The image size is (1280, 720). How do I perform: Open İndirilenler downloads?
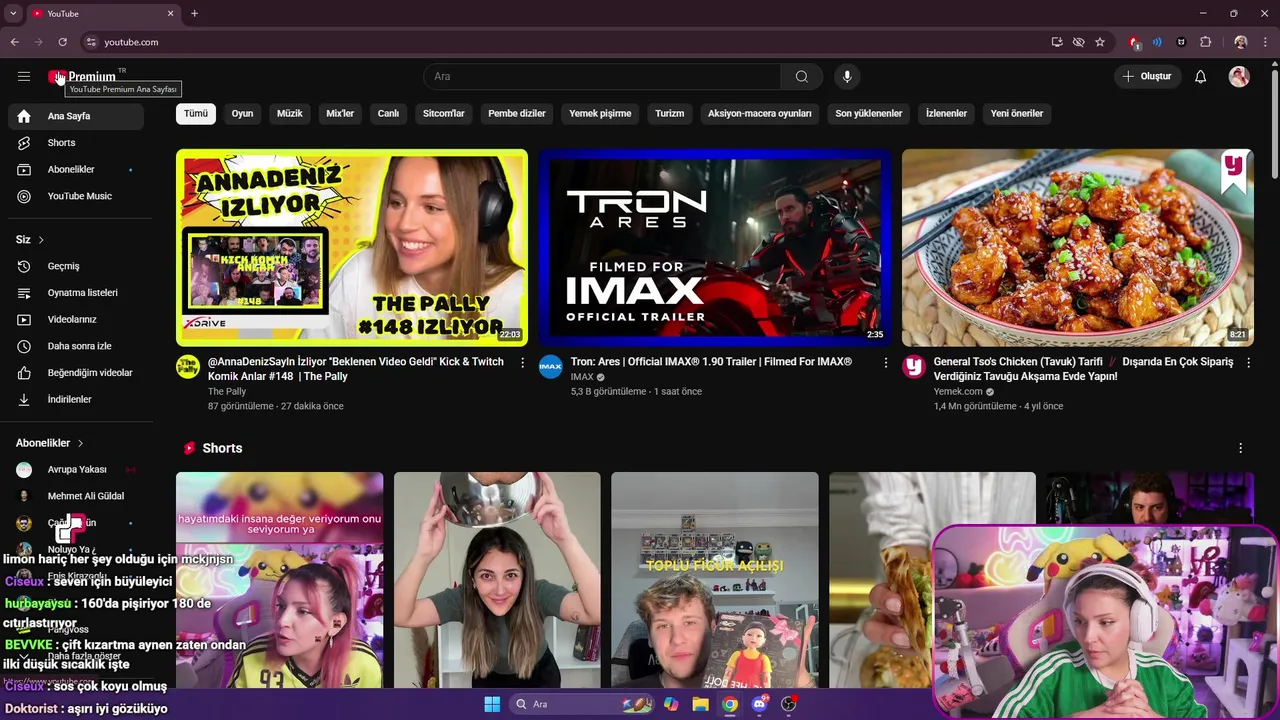76,399
